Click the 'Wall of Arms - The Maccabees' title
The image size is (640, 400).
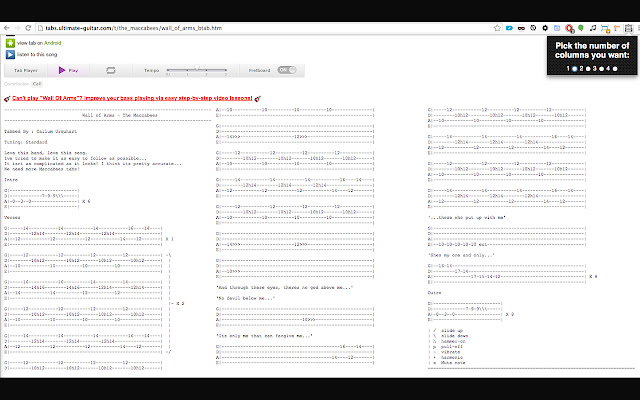[120, 115]
